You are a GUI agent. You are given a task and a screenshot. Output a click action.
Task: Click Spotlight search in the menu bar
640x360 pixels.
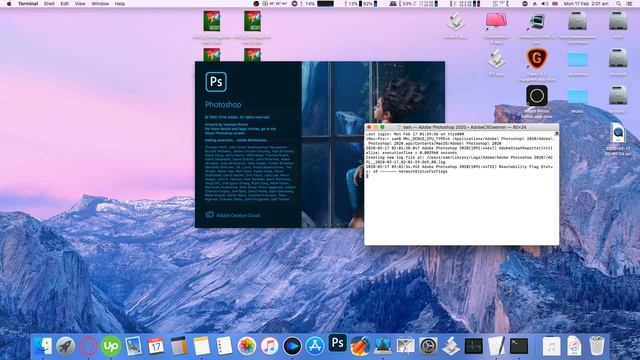click(x=619, y=4)
